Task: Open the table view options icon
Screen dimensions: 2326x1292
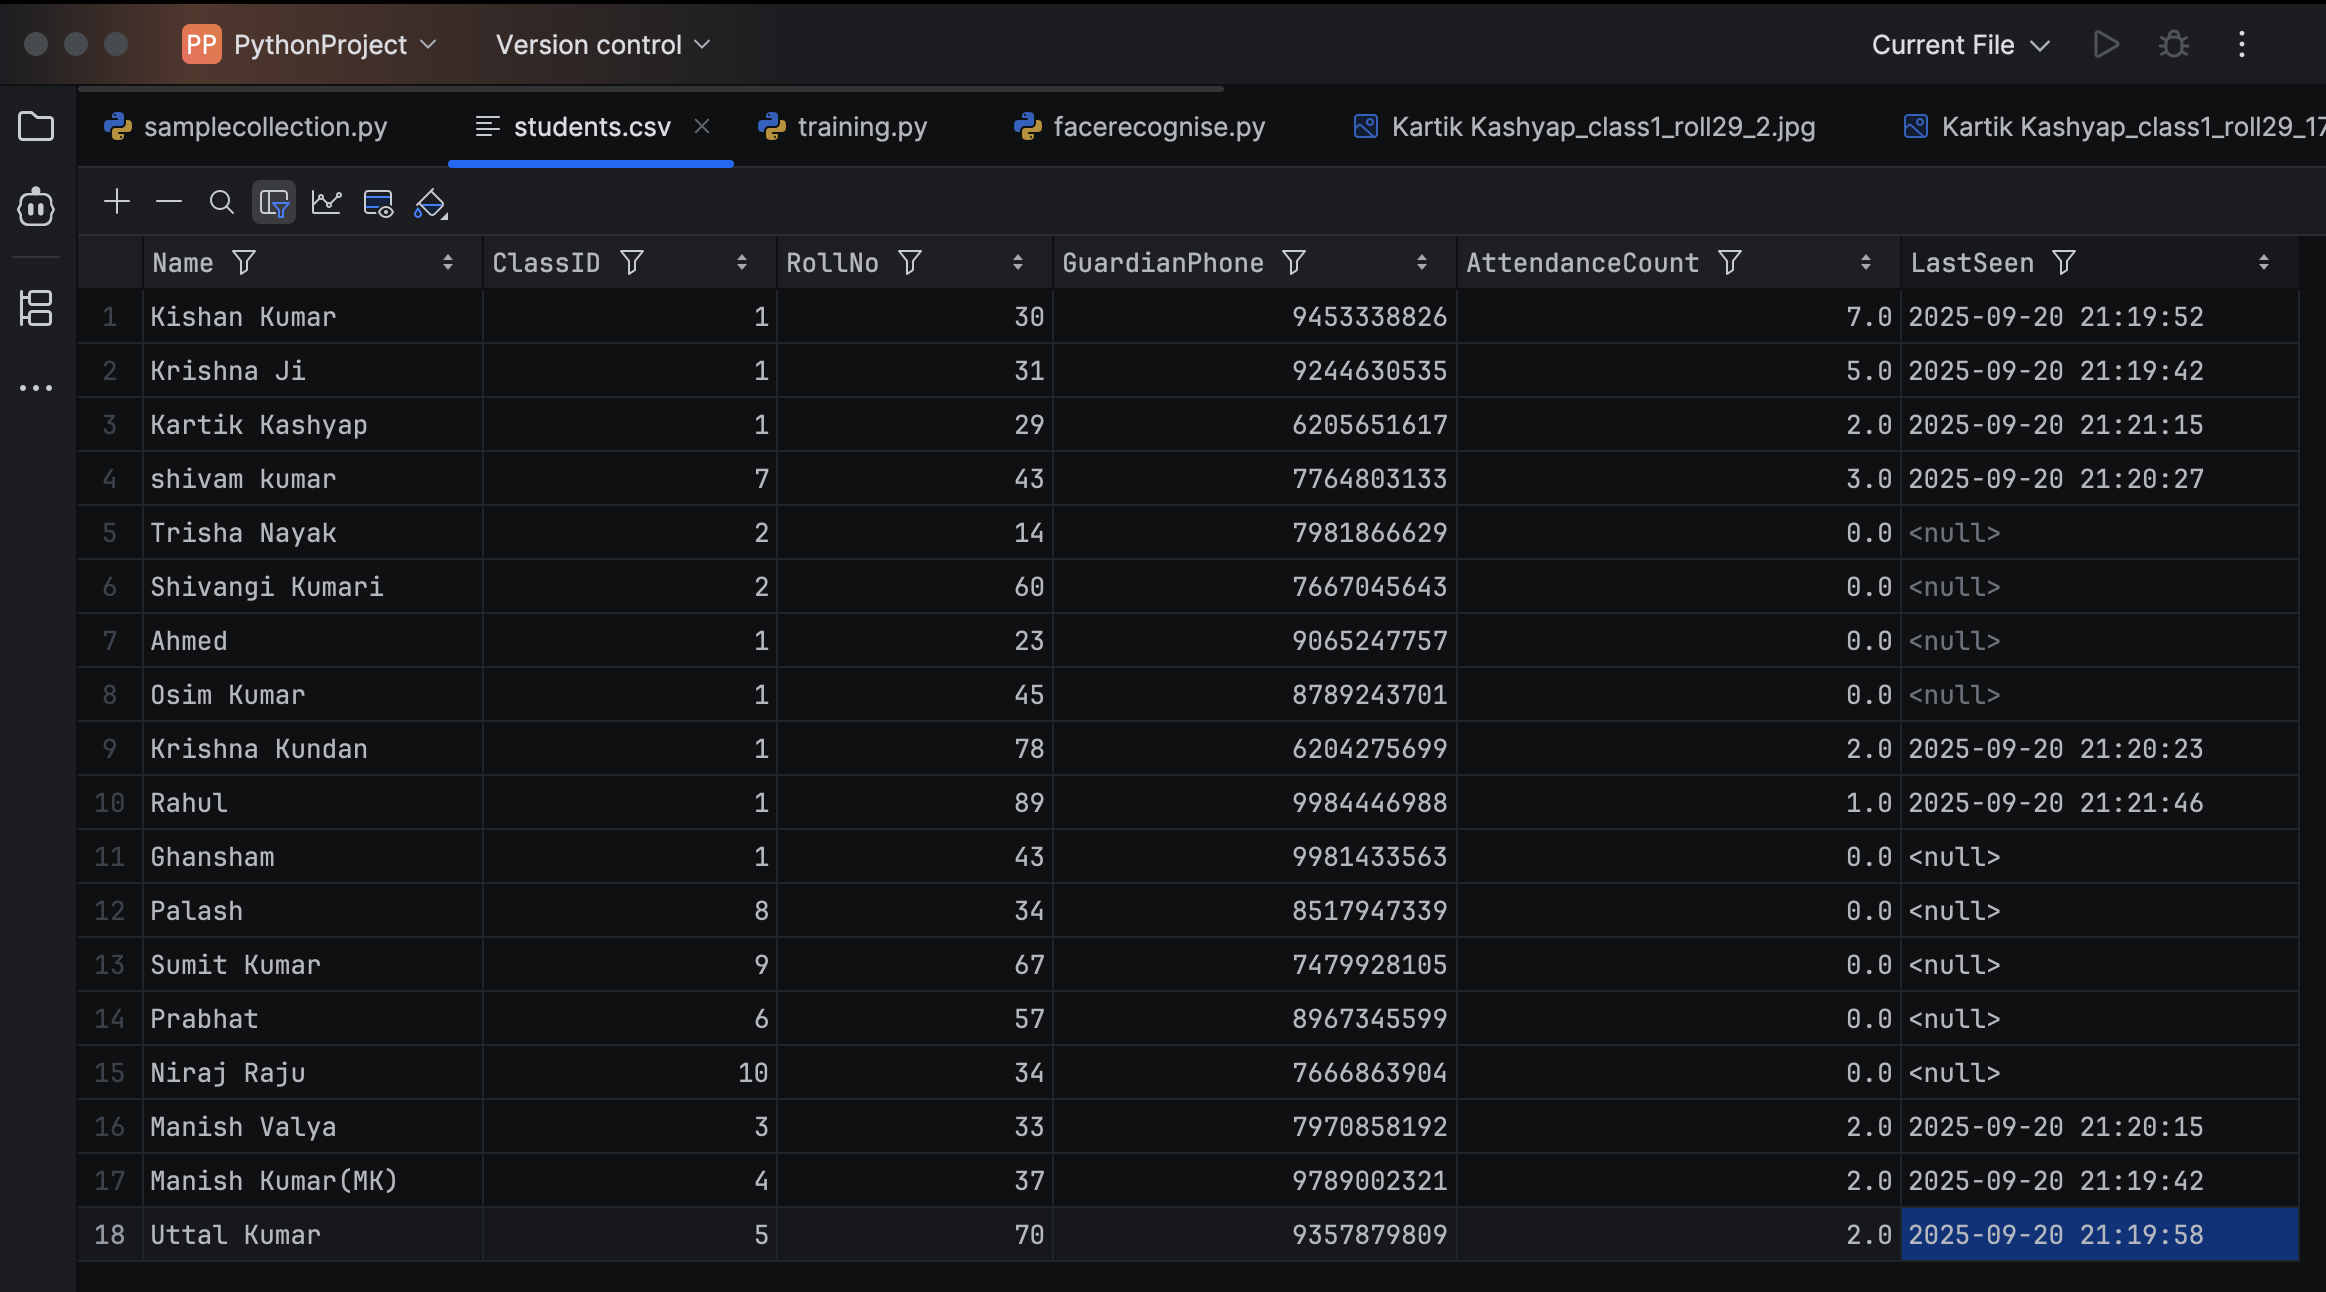Action: pyautogui.click(x=378, y=203)
